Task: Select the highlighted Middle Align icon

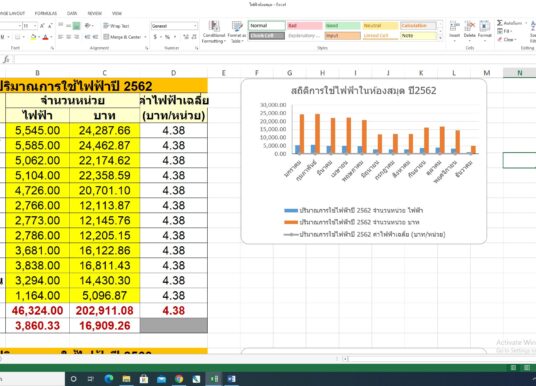Action: point(76,26)
